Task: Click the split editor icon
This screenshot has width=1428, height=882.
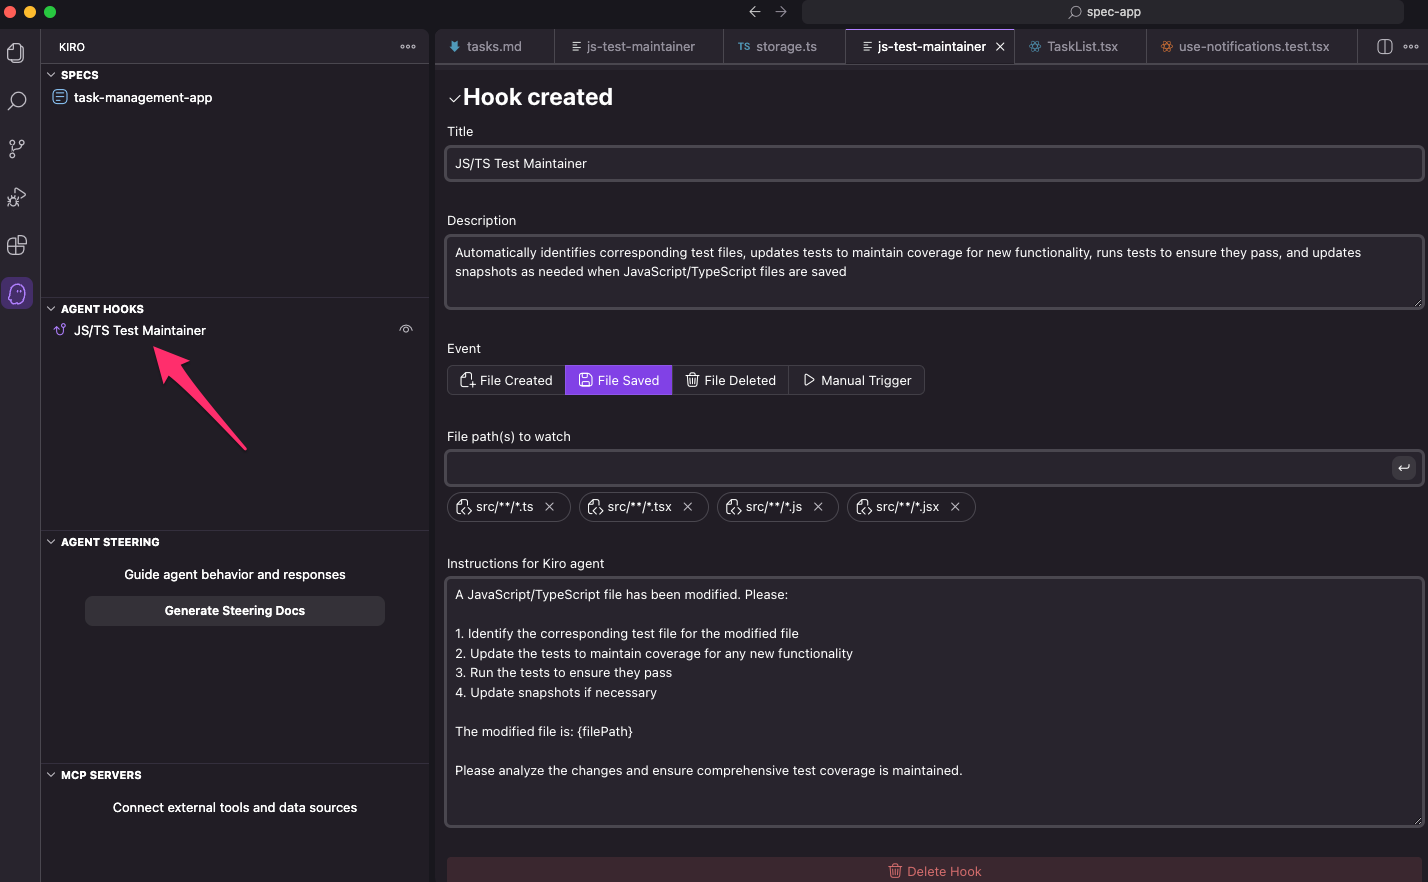Action: [1385, 47]
